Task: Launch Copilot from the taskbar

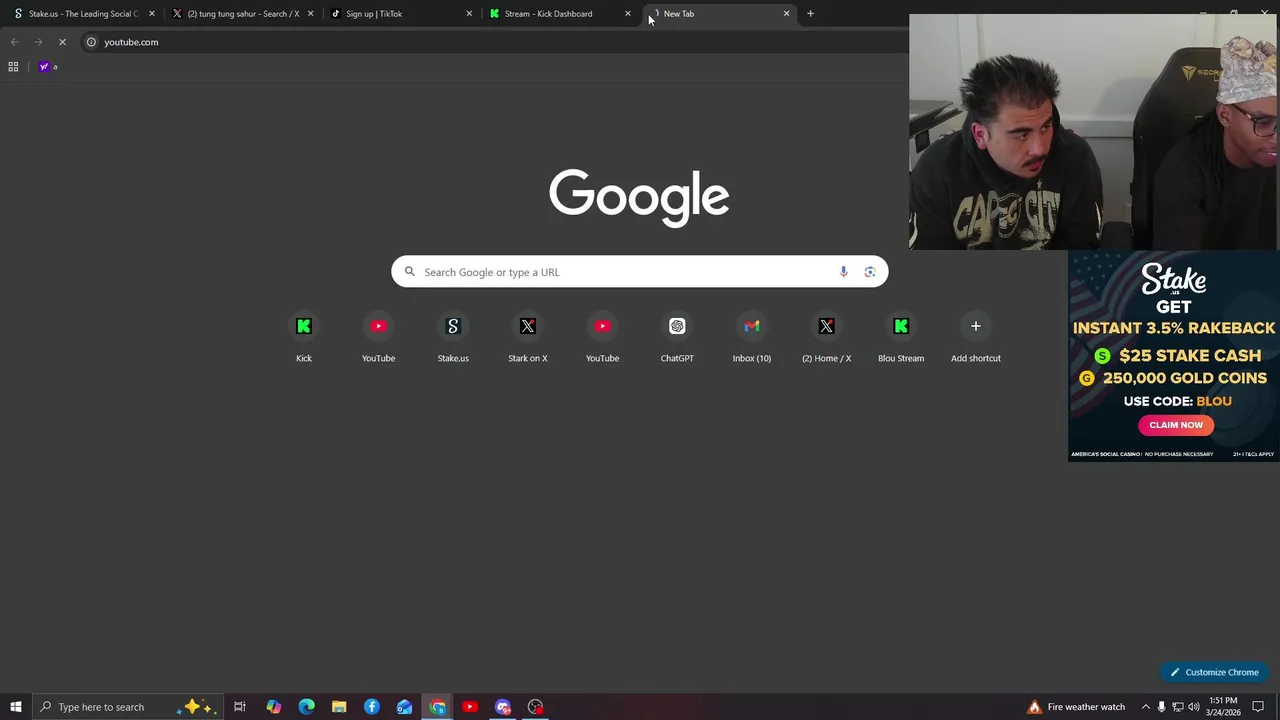Action: tap(274, 707)
